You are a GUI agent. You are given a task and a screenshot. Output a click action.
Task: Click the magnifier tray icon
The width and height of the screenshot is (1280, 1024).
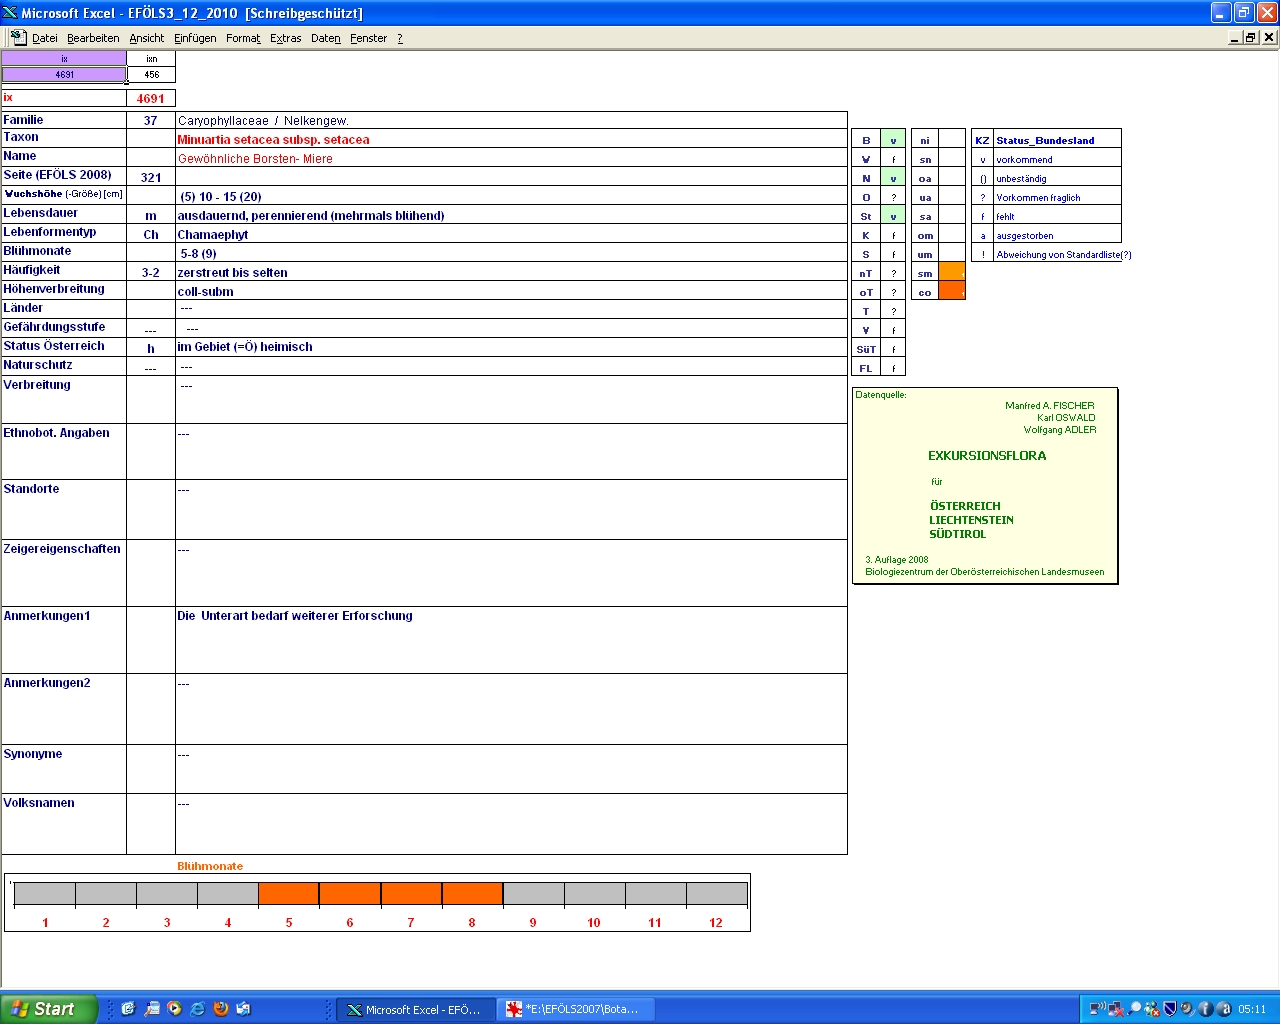[1134, 1009]
